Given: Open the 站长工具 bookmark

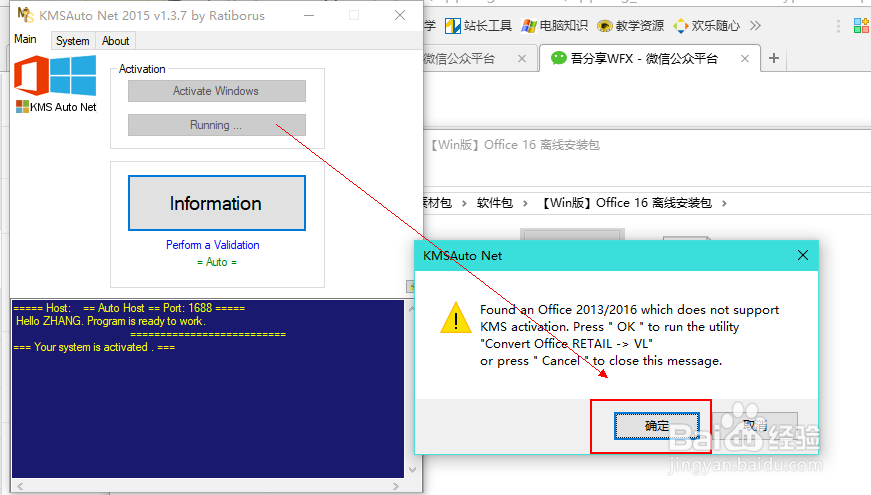Looking at the screenshot, I should pos(479,26).
